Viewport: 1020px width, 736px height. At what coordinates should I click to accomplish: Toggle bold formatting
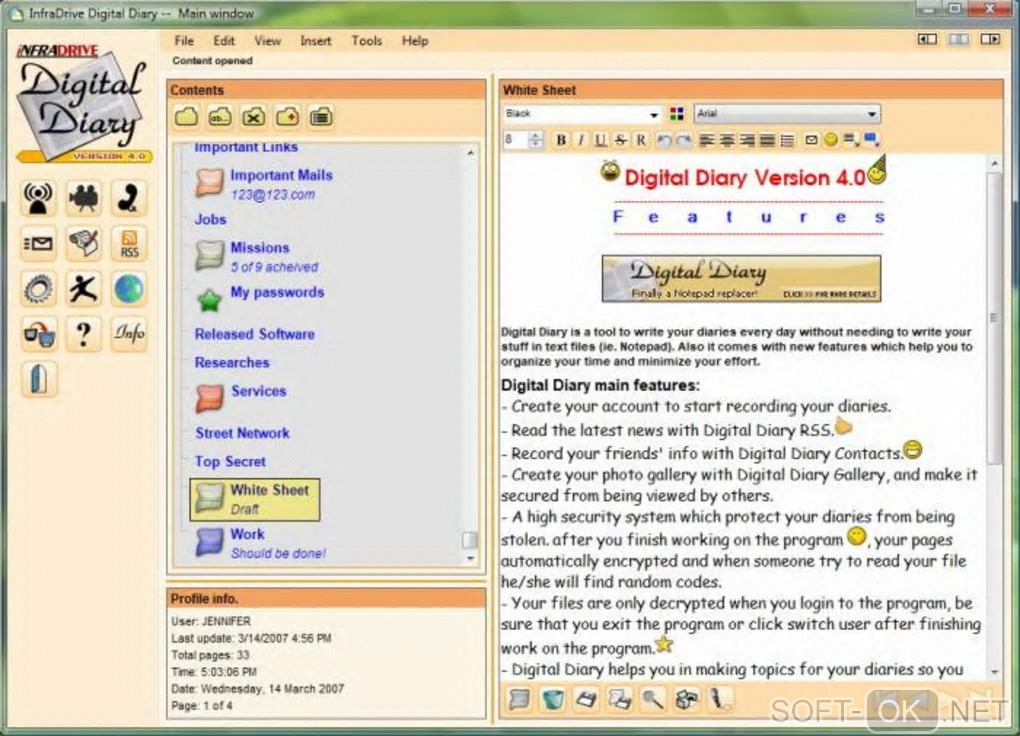point(561,140)
